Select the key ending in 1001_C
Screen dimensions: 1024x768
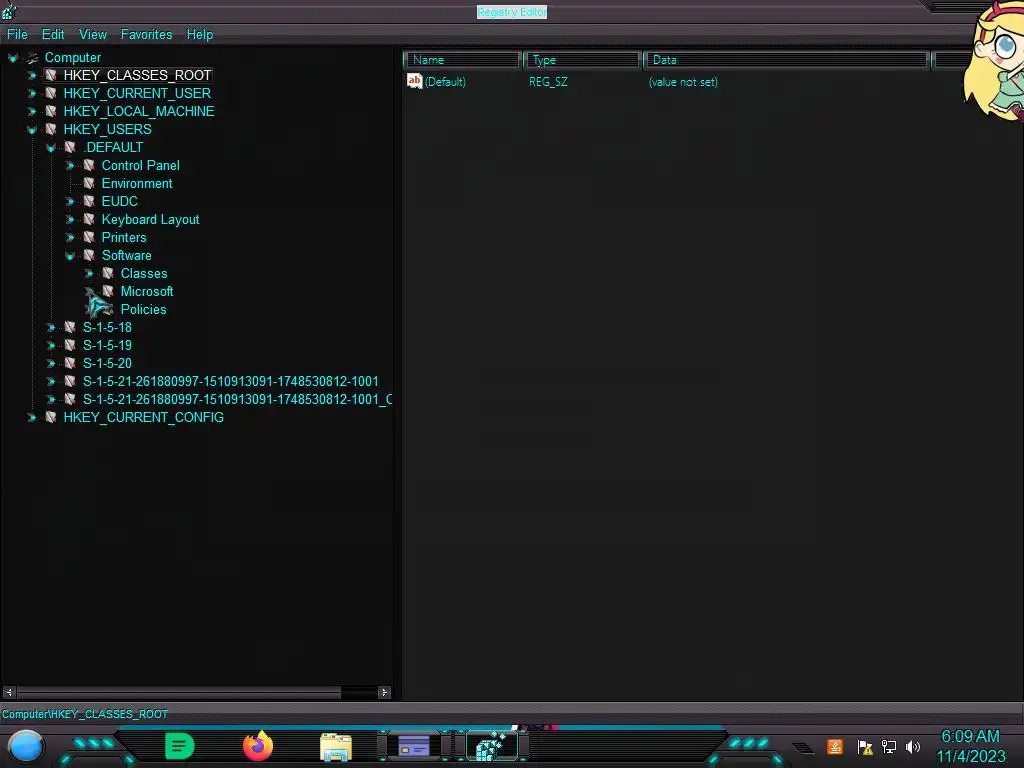(x=237, y=400)
